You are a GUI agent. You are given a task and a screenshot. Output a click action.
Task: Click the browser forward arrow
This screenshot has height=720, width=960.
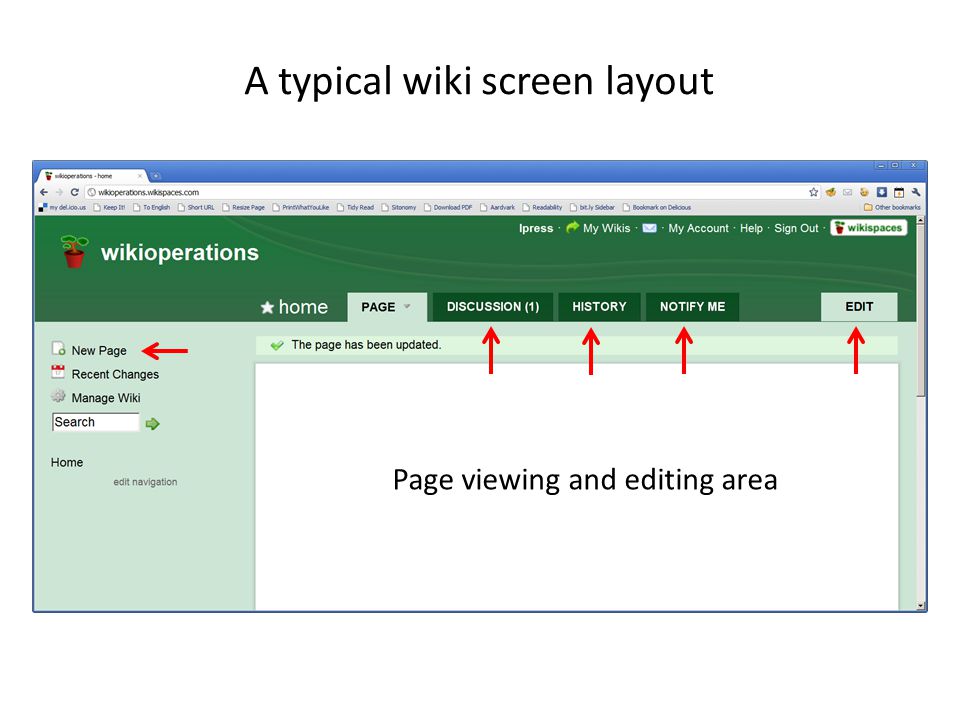tap(59, 192)
